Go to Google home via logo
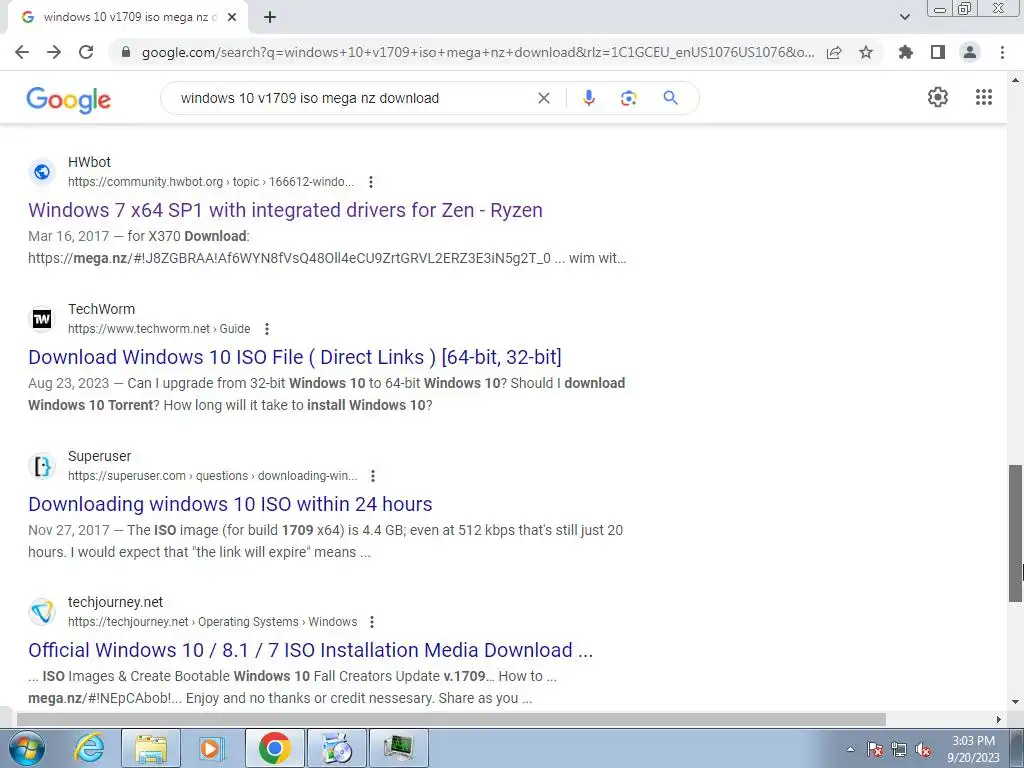Image resolution: width=1024 pixels, height=768 pixels. click(x=69, y=100)
